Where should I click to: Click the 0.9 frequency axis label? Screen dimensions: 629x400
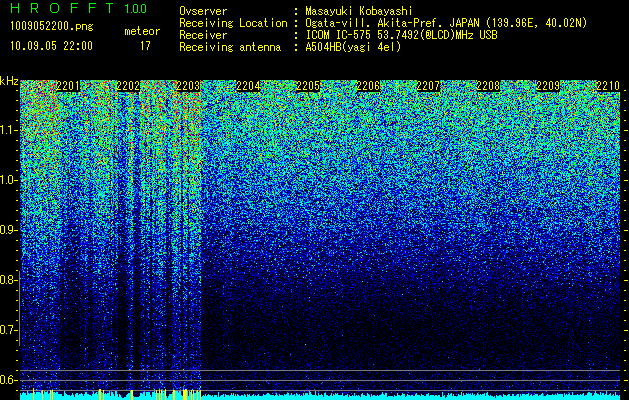(8, 230)
